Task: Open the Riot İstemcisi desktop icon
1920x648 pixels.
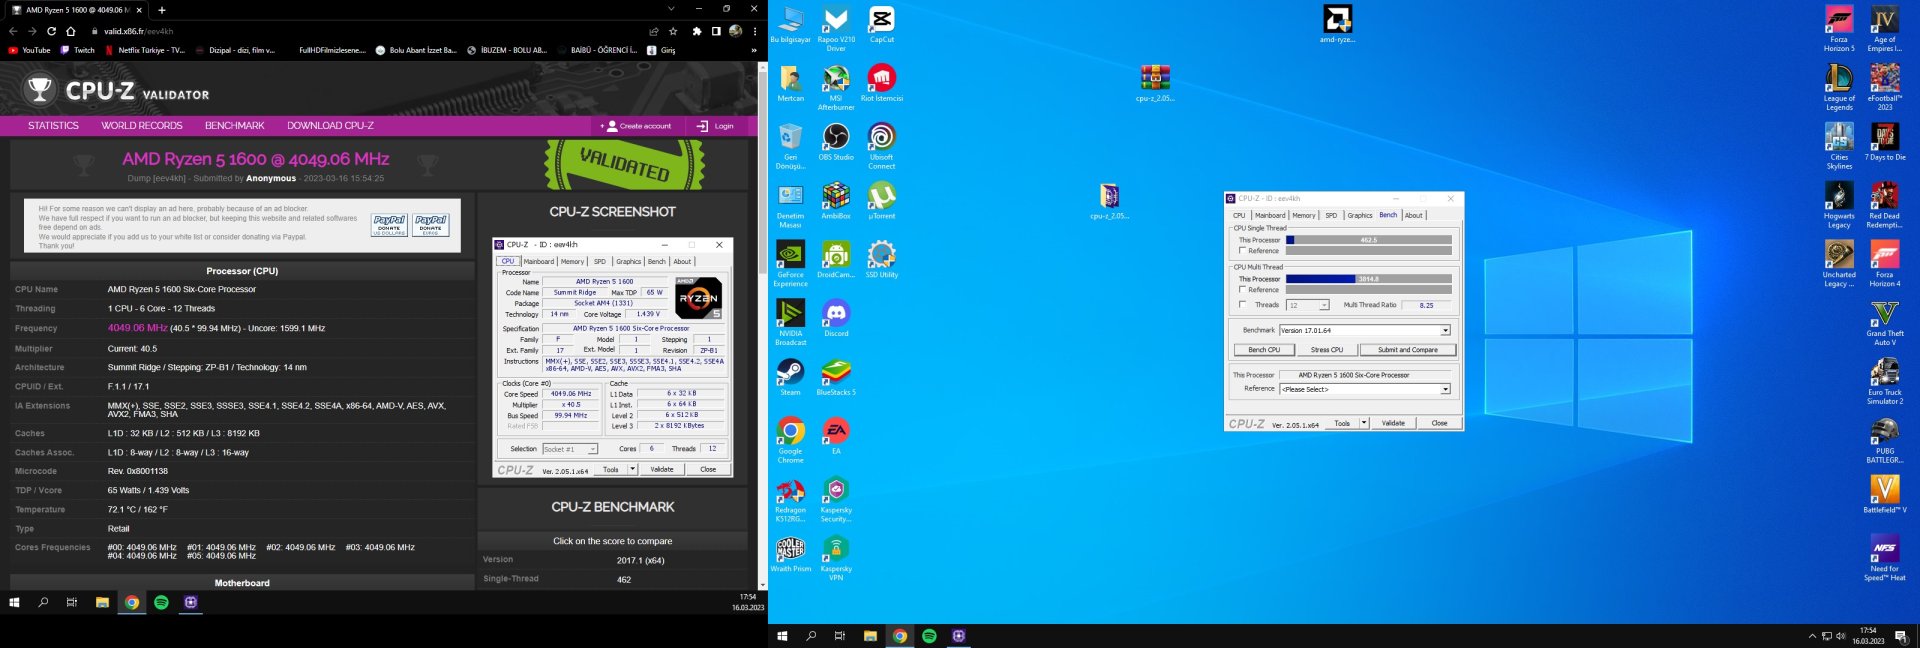Action: tap(881, 84)
